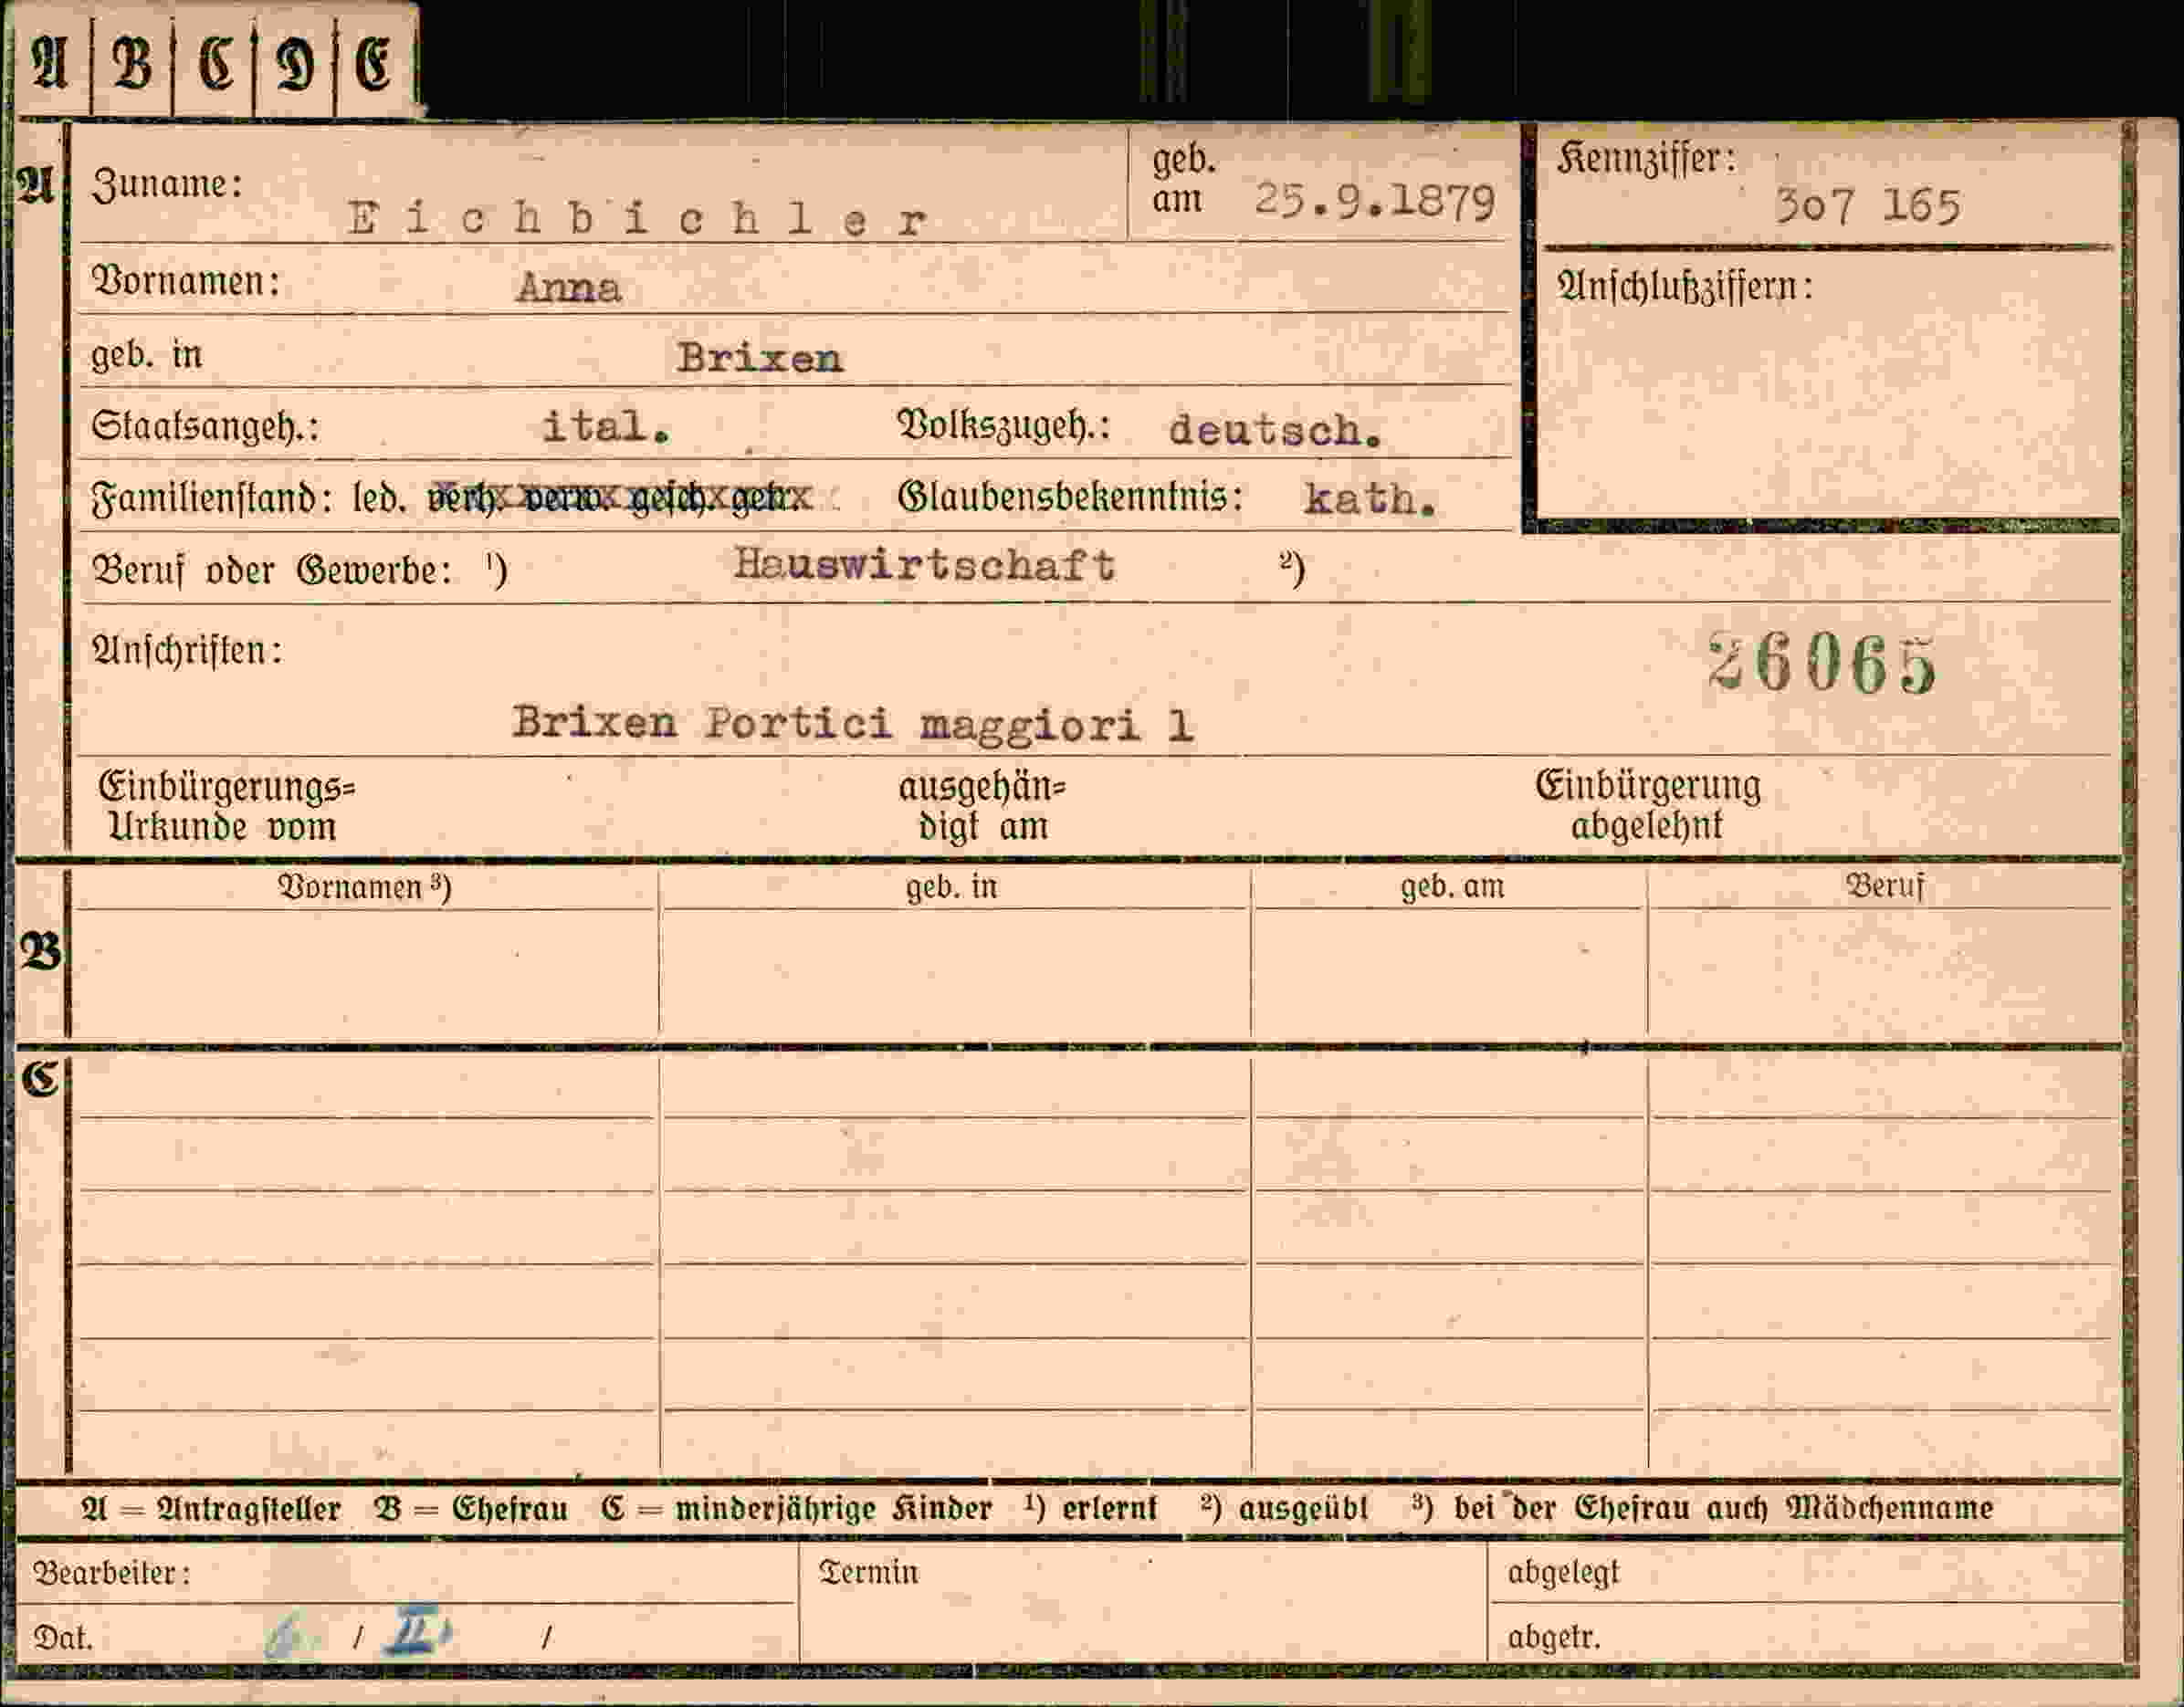Click the marital status 'led.'
Screen dimensions: 2184x1707
point(379,497)
